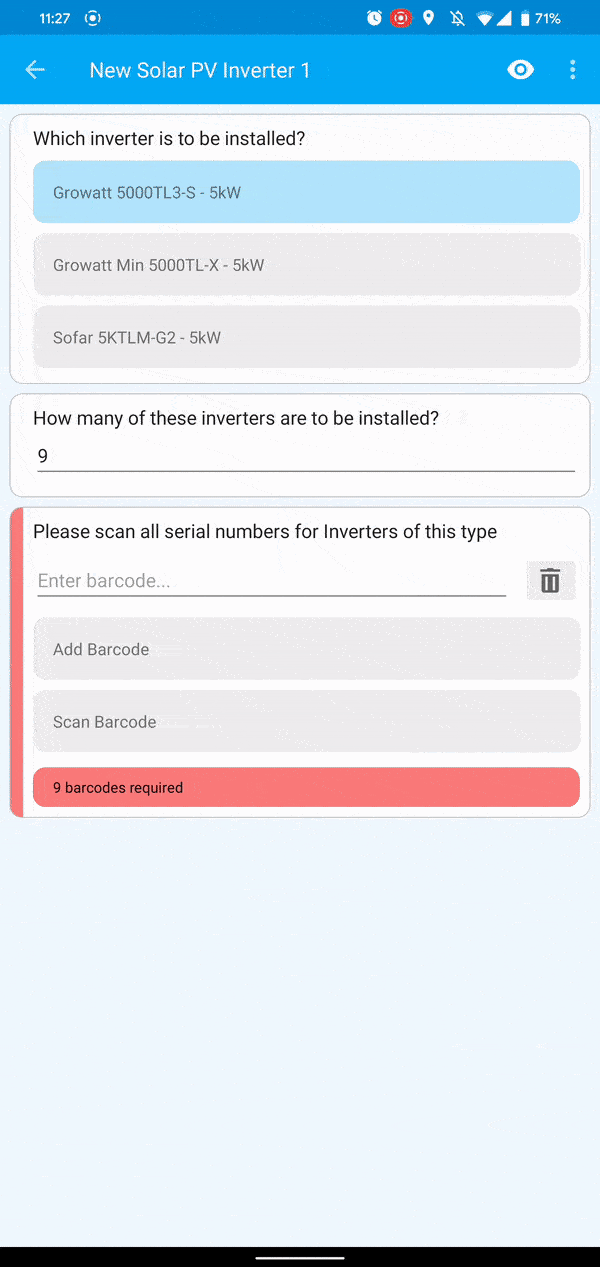Tap the Wi-Fi signal status icon
This screenshot has height=1267, width=600.
(484, 18)
